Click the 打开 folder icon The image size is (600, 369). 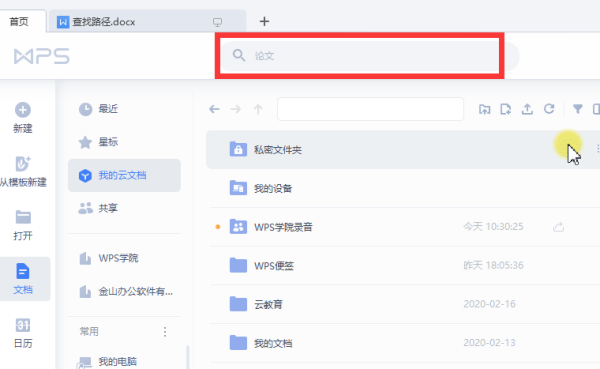[23, 217]
